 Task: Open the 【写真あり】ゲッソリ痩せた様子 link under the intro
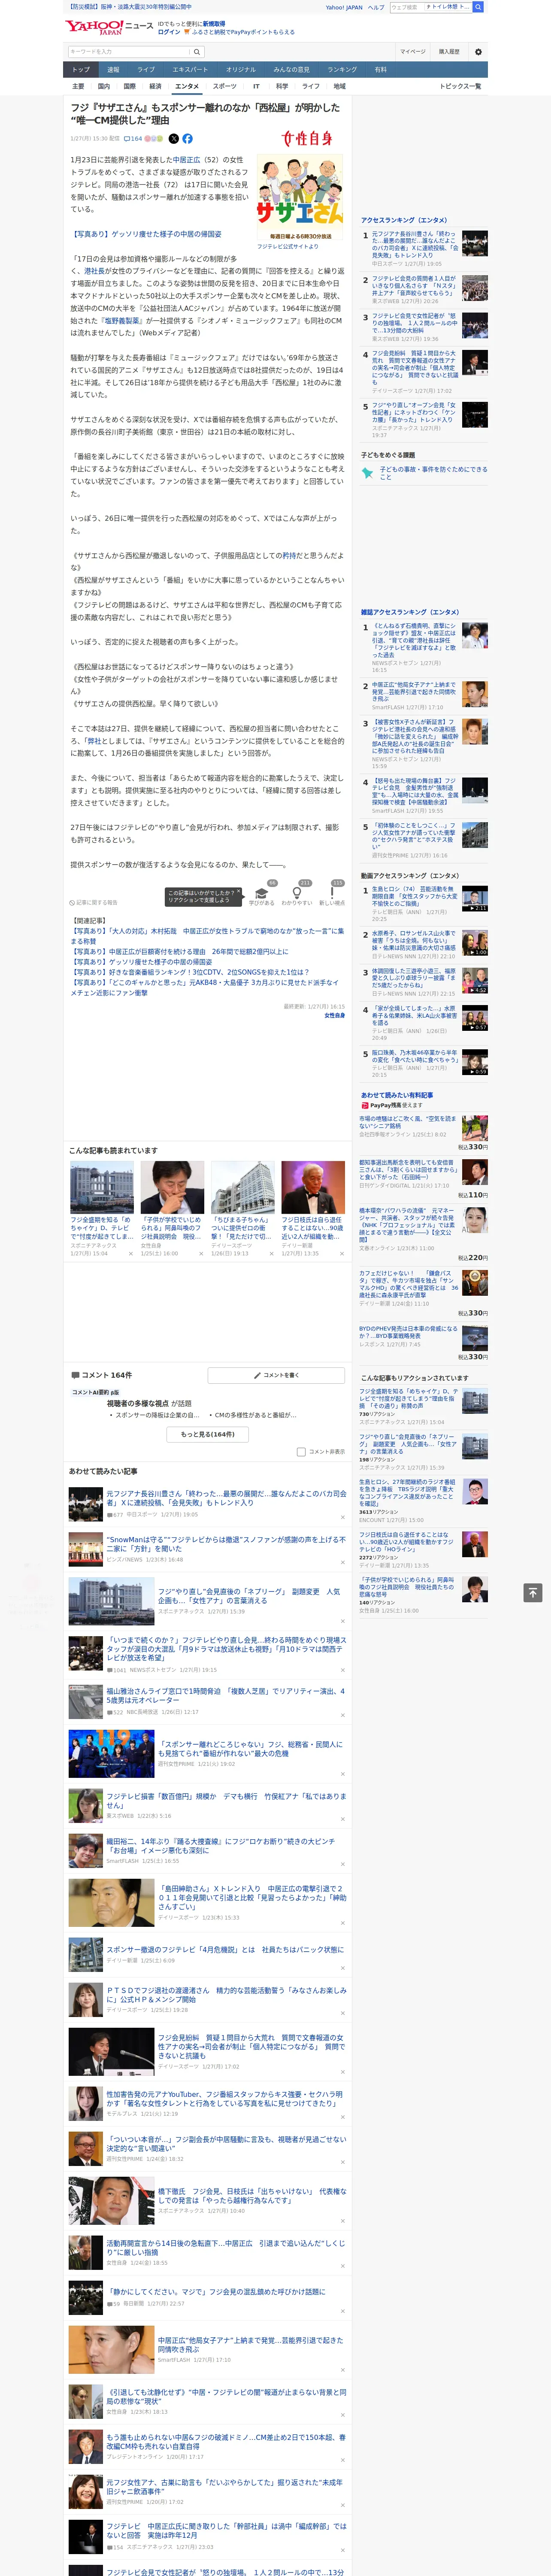(146, 234)
